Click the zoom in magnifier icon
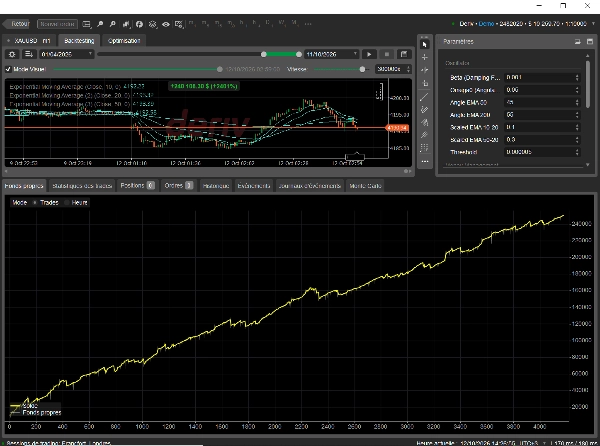This screenshot has height=446, width=600. click(100, 24)
